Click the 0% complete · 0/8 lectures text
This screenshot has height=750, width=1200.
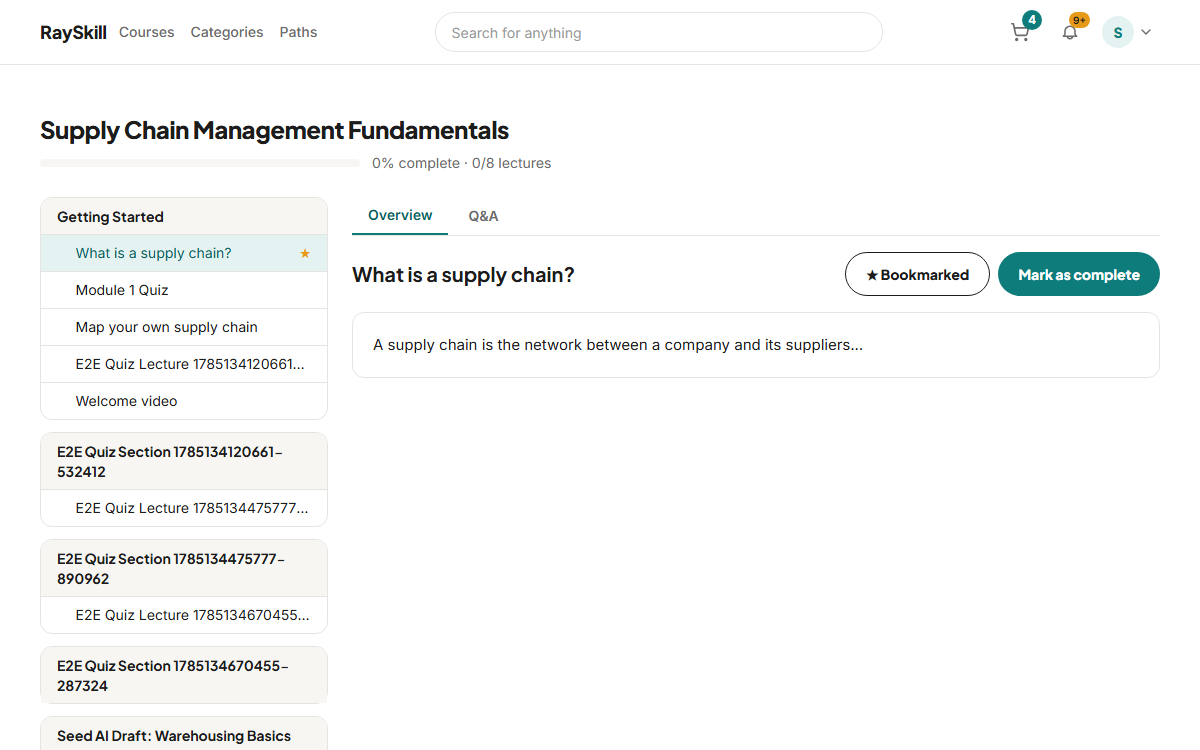tap(461, 163)
